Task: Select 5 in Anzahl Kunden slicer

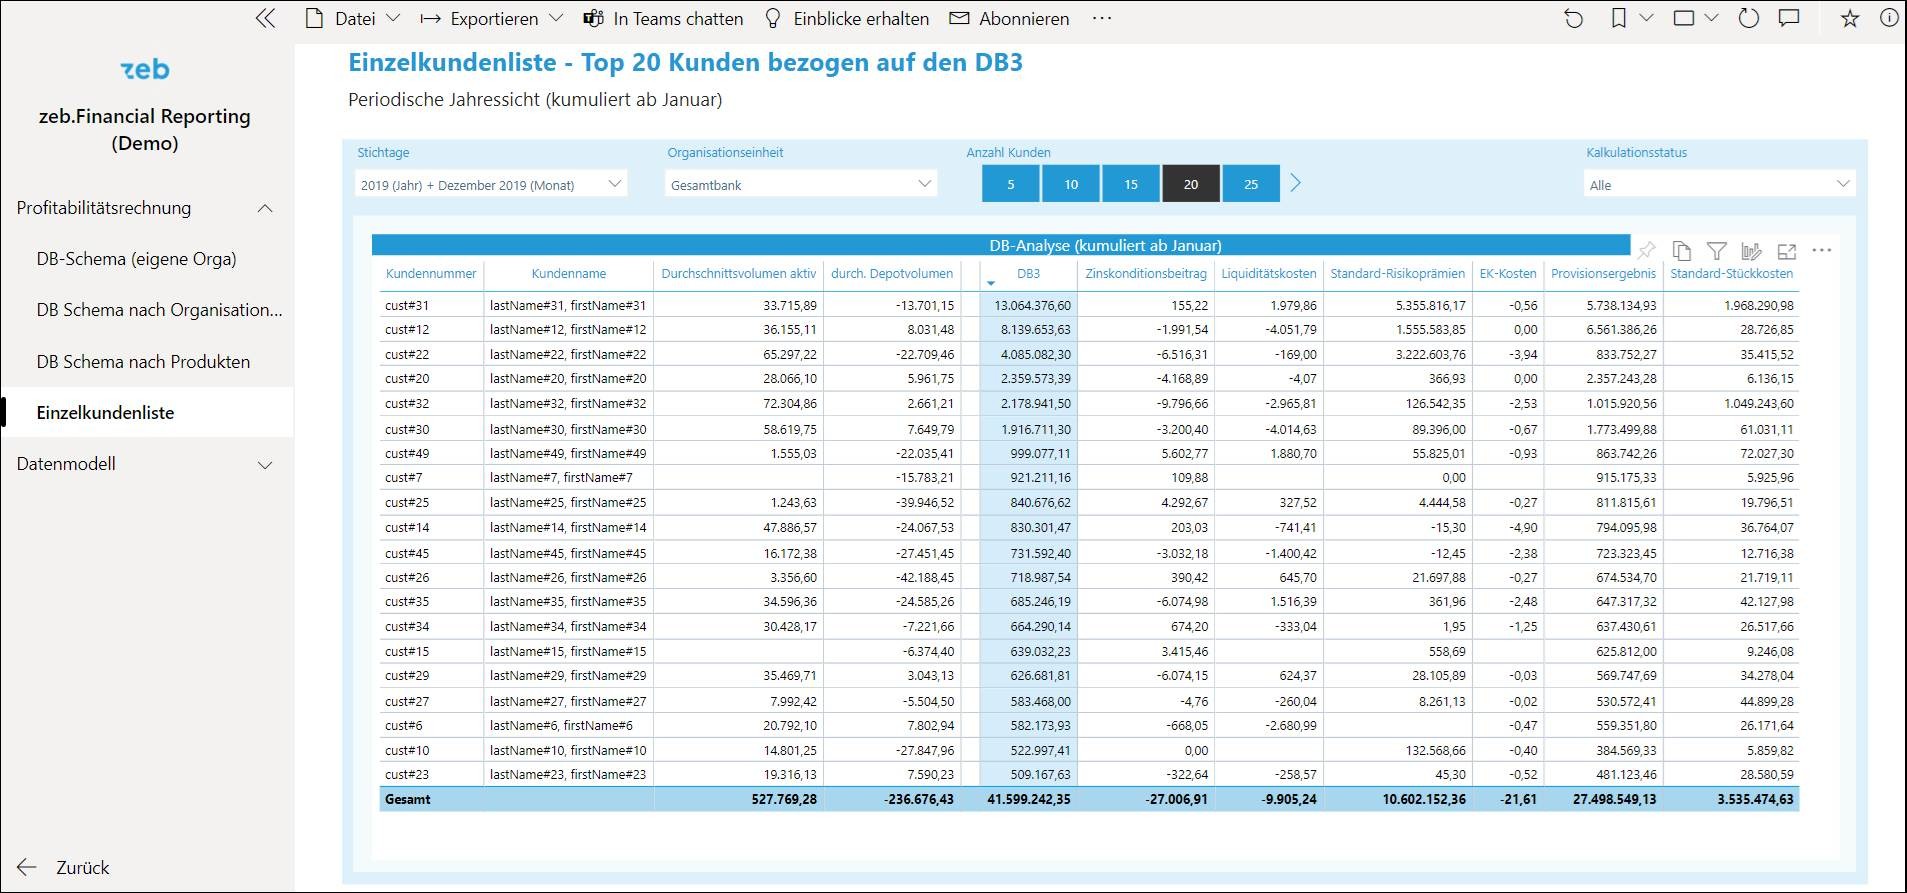Action: pos(1010,184)
